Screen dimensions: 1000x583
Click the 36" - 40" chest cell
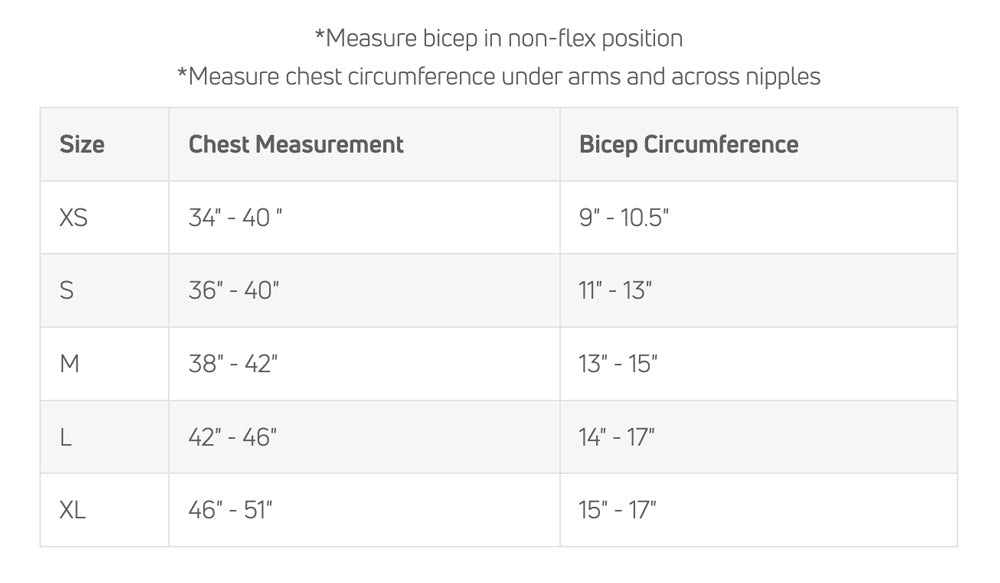click(364, 291)
